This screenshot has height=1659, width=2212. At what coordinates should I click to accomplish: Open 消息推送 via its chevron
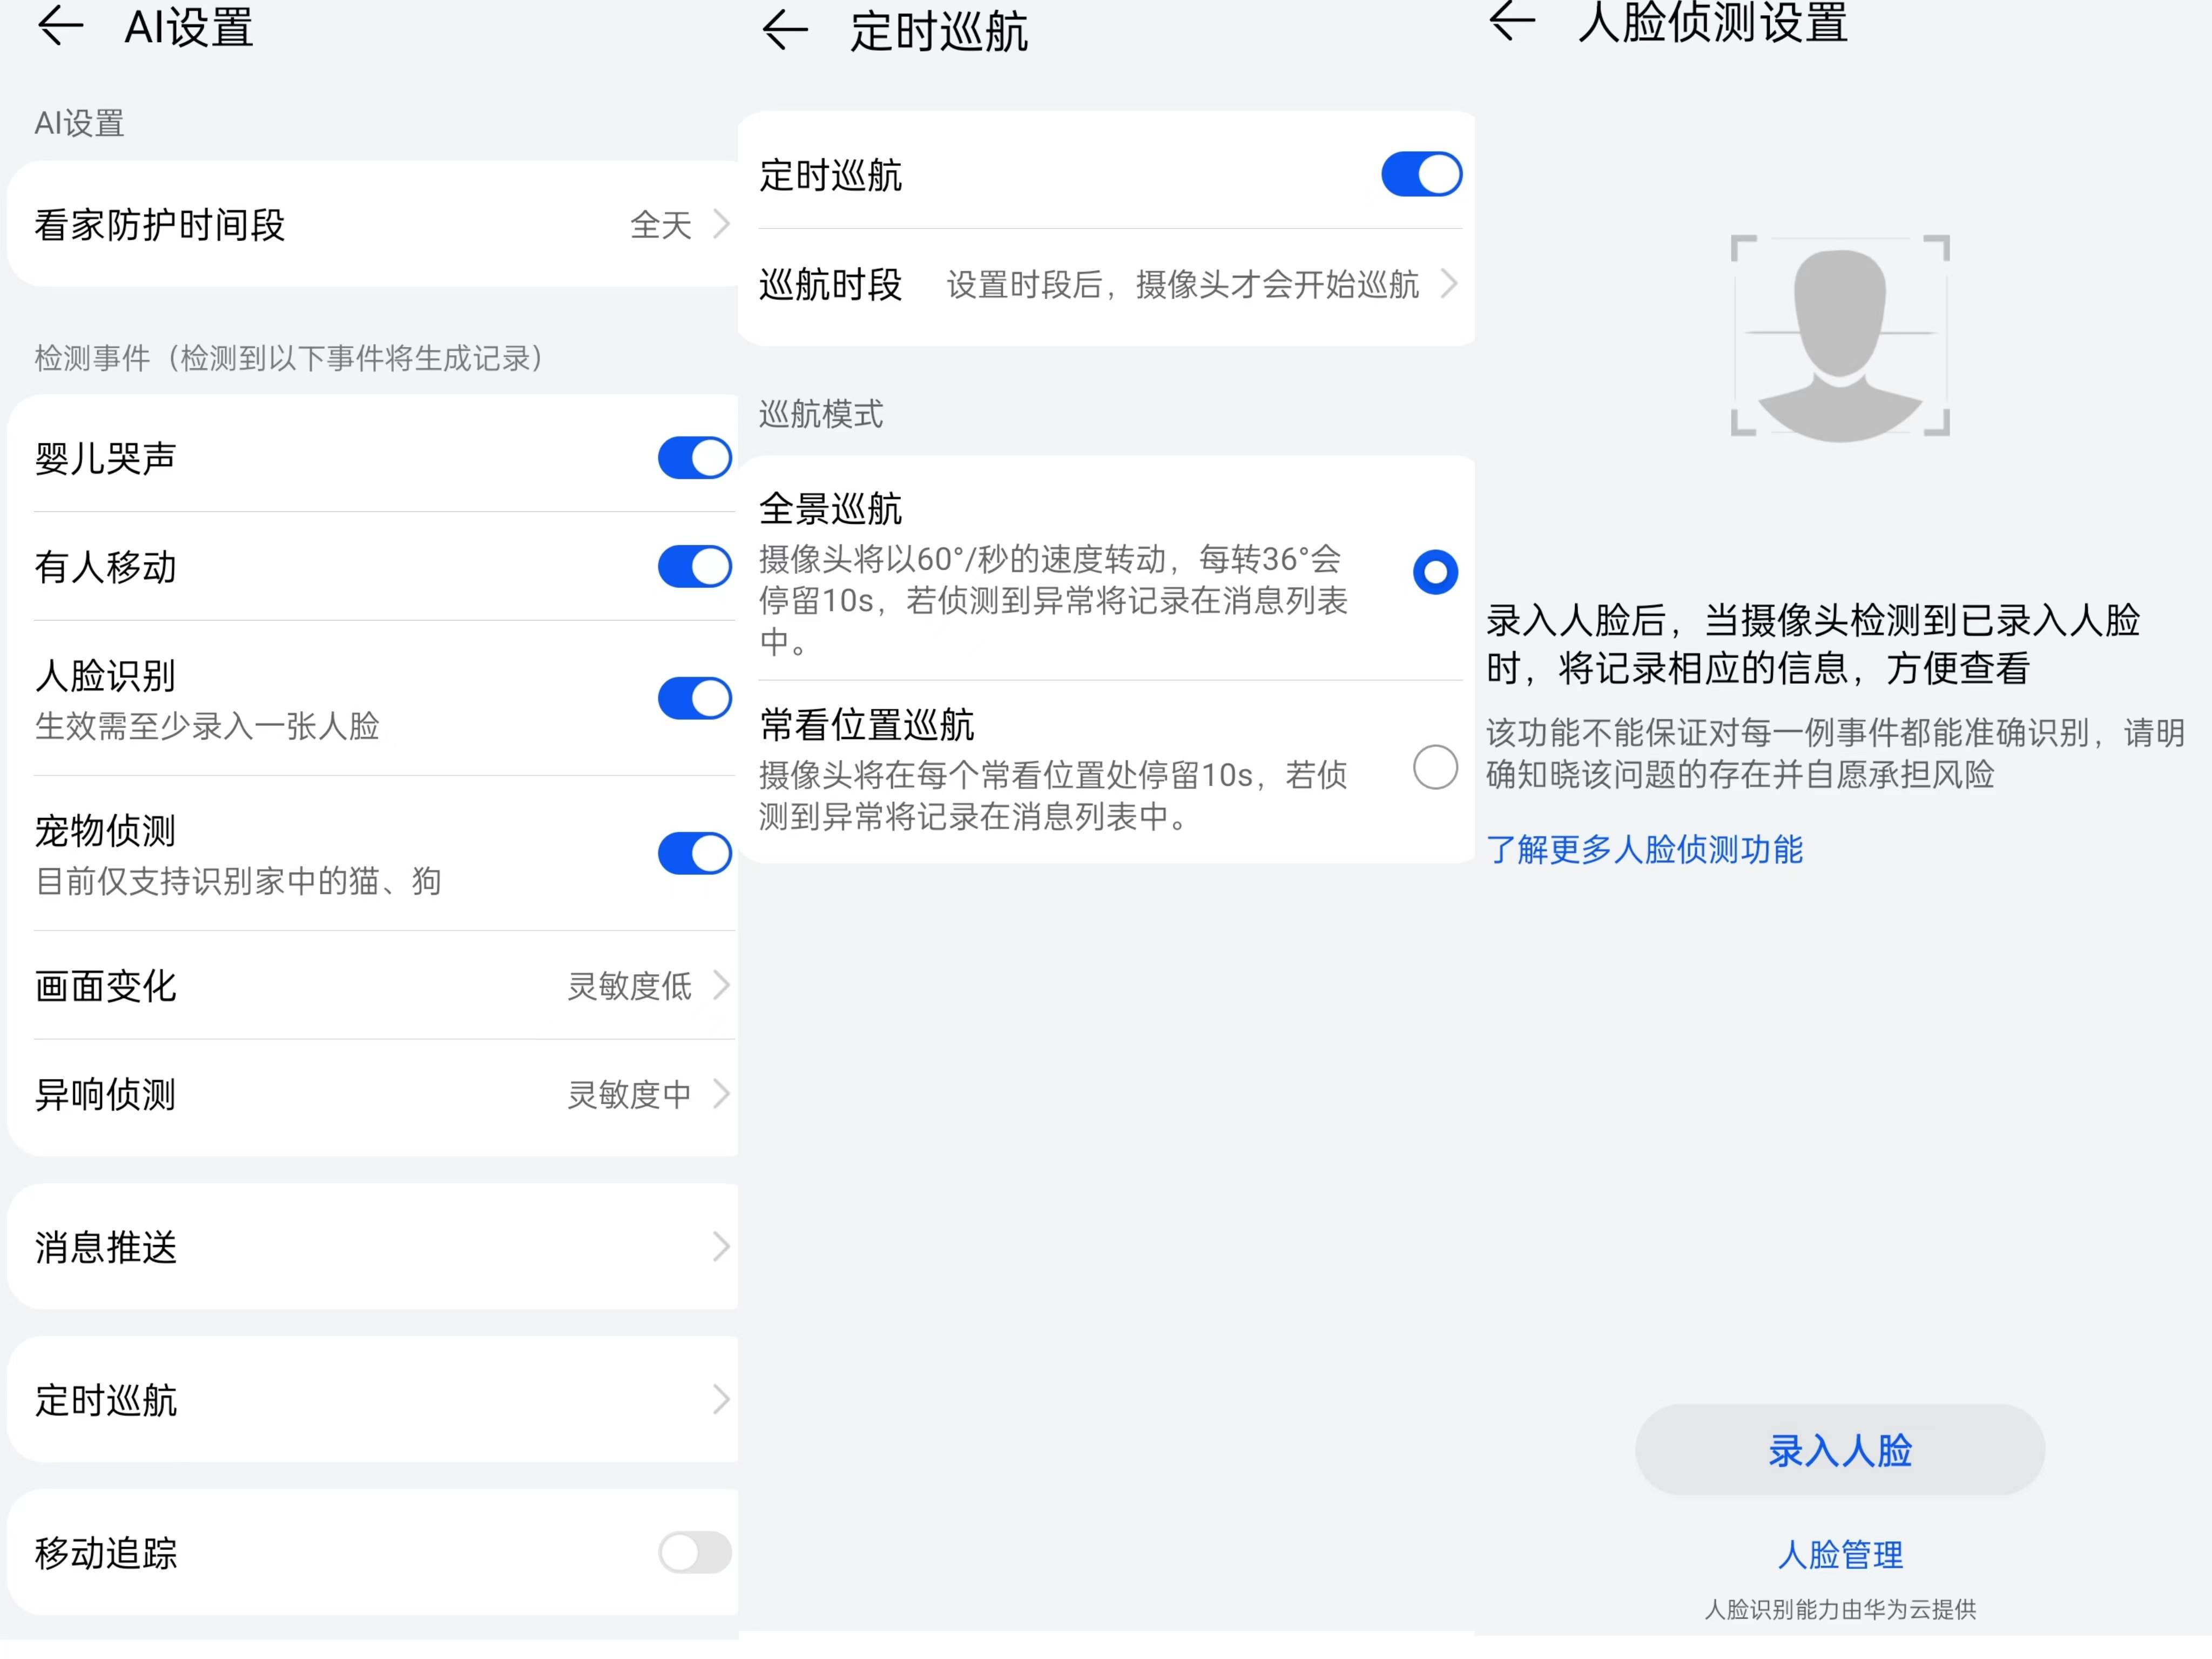pyautogui.click(x=721, y=1246)
